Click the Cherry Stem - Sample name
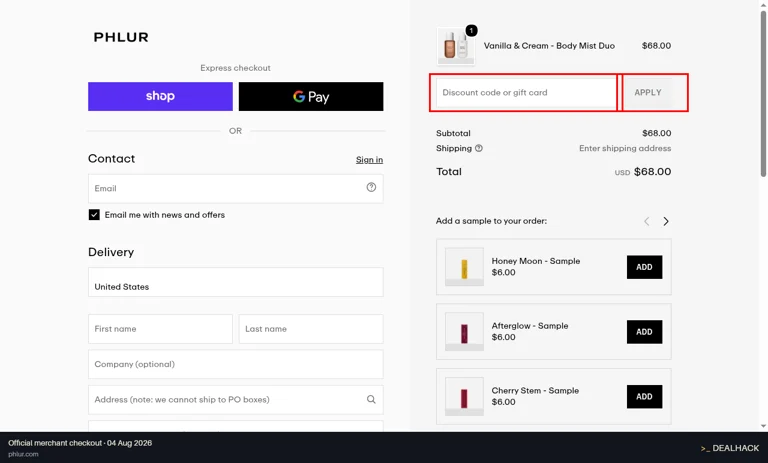 tap(535, 390)
